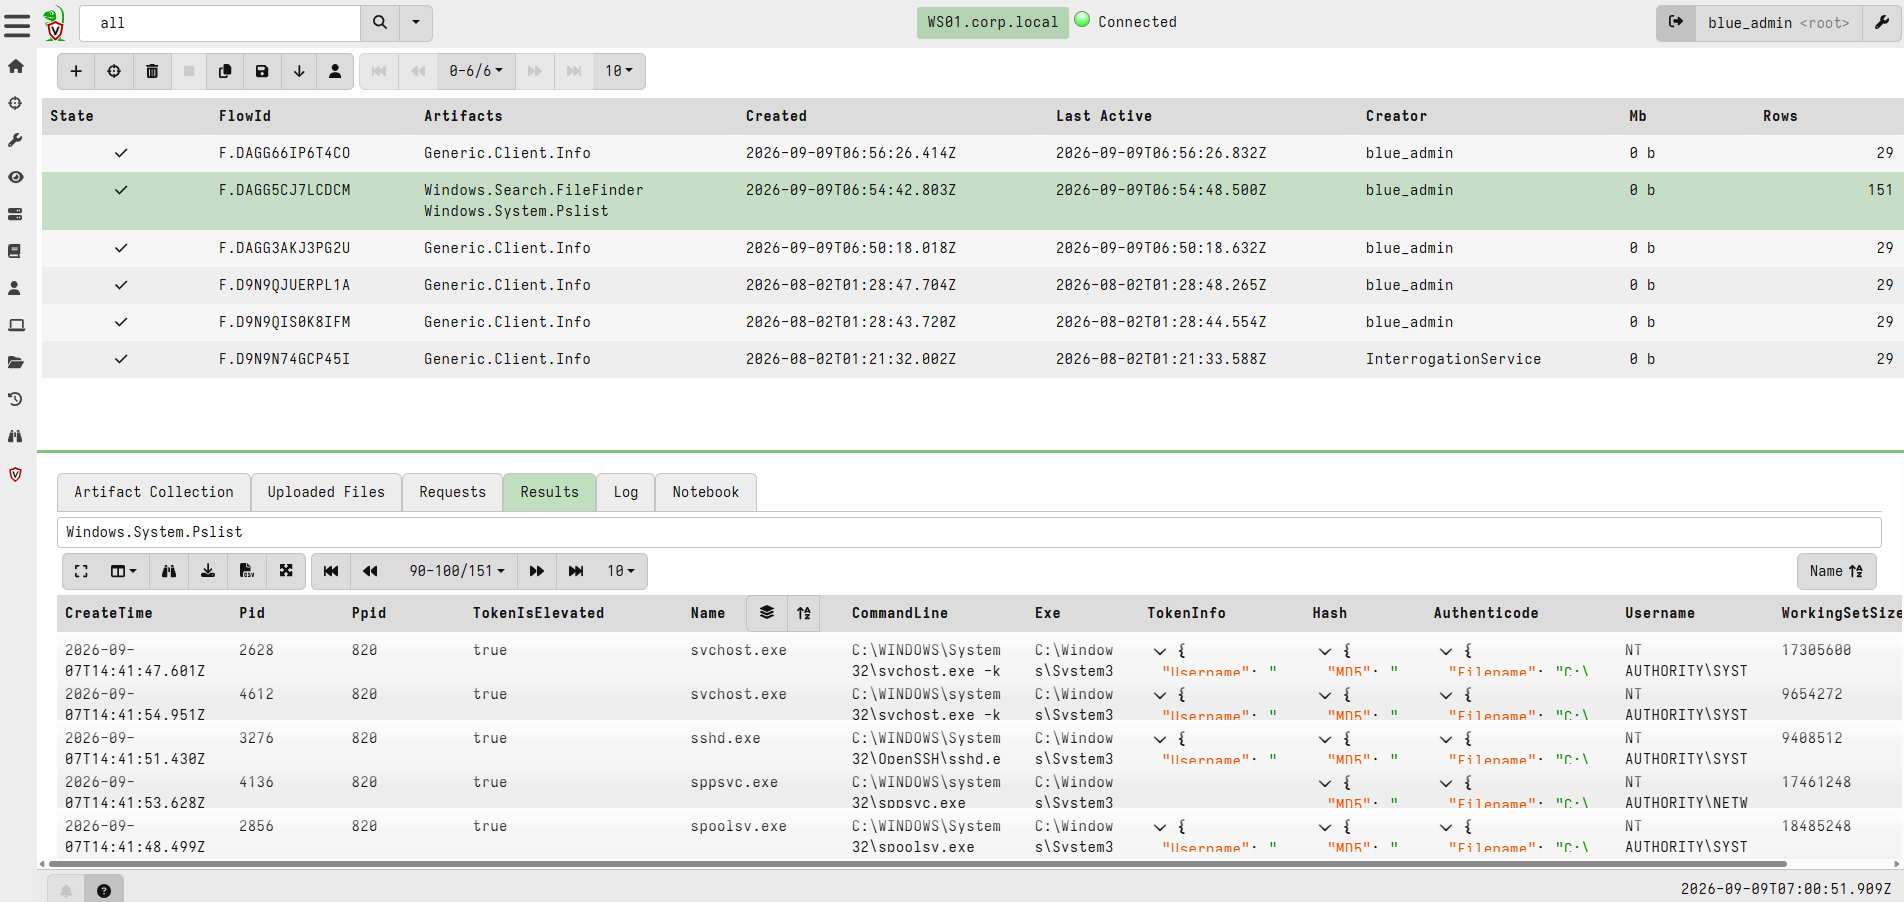Click the stack icon on Name column
This screenshot has width=1904, height=902.
tap(767, 613)
